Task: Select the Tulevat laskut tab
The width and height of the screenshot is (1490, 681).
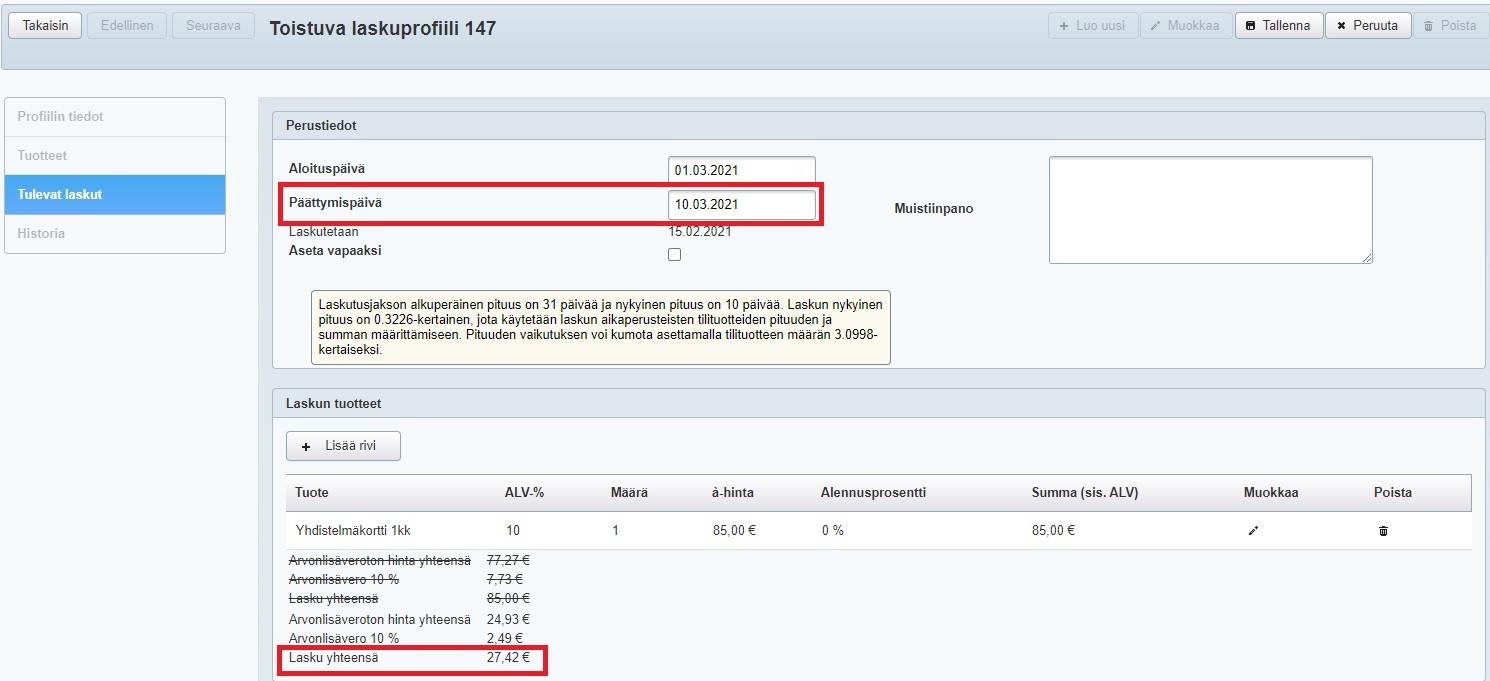Action: (x=115, y=195)
